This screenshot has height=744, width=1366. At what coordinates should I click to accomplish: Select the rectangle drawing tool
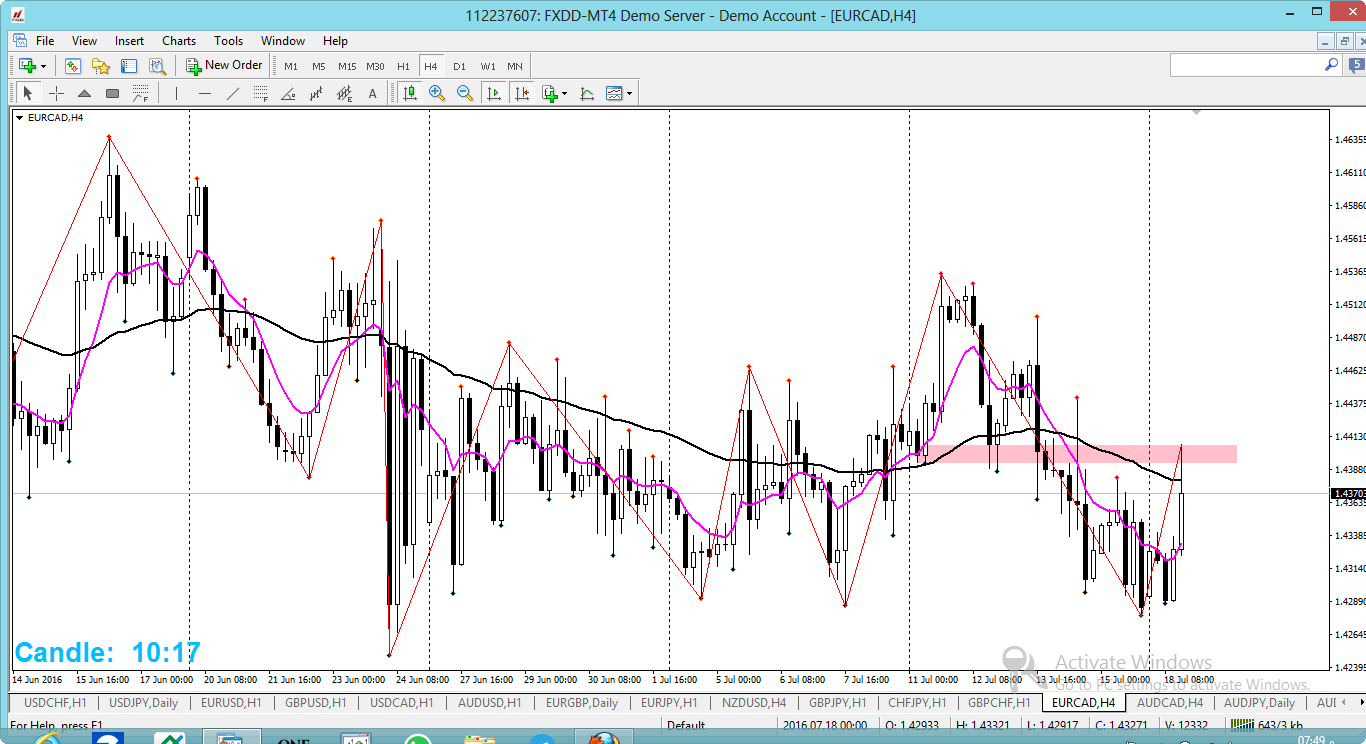coord(112,93)
